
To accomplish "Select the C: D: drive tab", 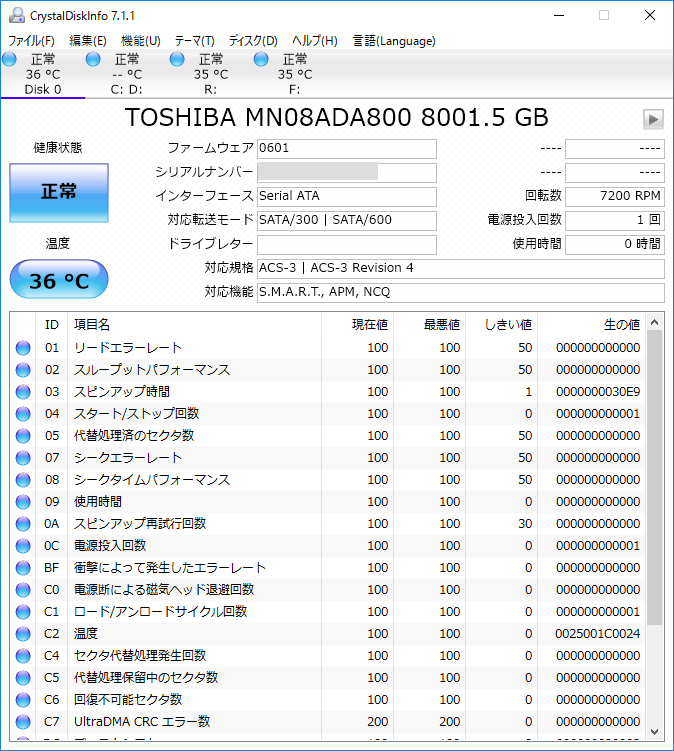I will coord(126,74).
